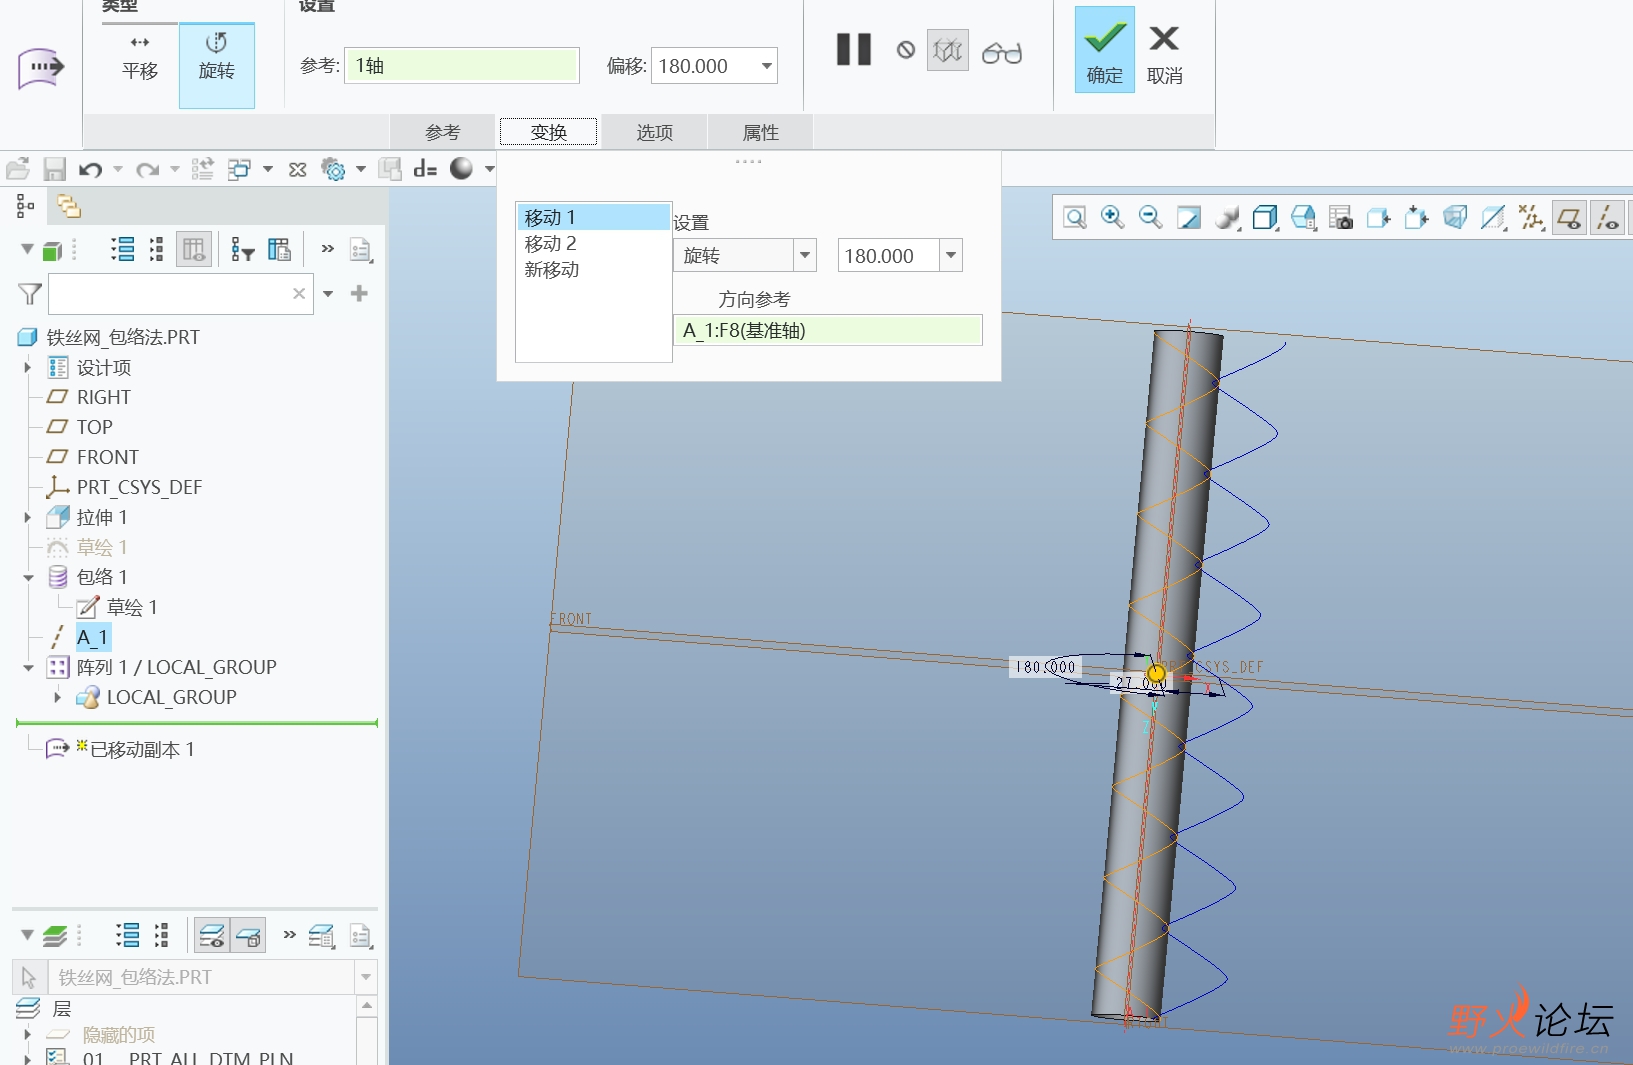Open the 属性 tab
The image size is (1633, 1065).
coord(761,132)
